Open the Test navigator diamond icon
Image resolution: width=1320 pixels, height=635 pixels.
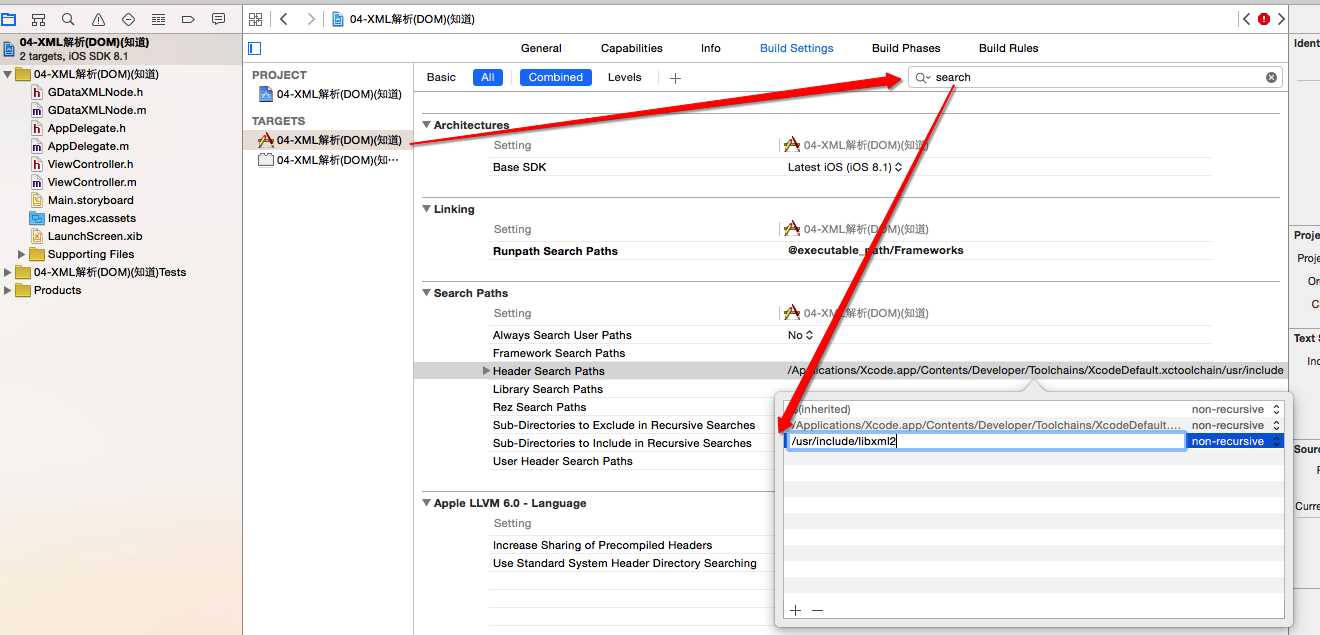pyautogui.click(x=128, y=19)
